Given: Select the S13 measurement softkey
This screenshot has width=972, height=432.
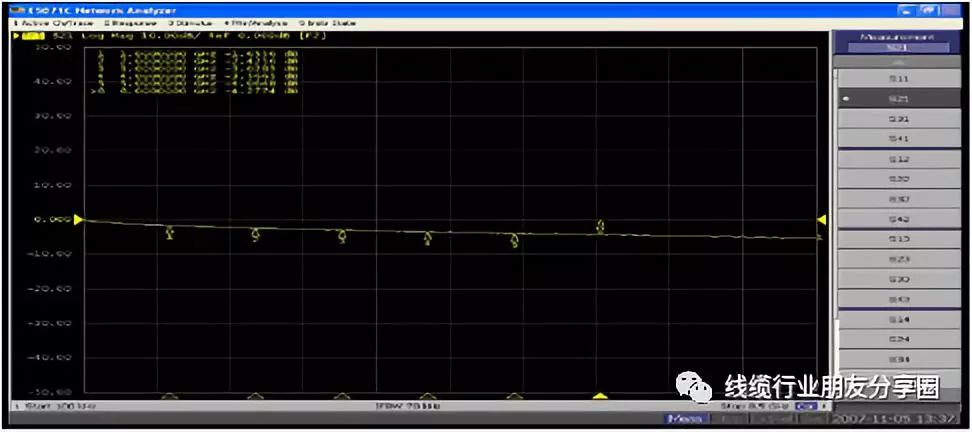Looking at the screenshot, I should point(898,239).
